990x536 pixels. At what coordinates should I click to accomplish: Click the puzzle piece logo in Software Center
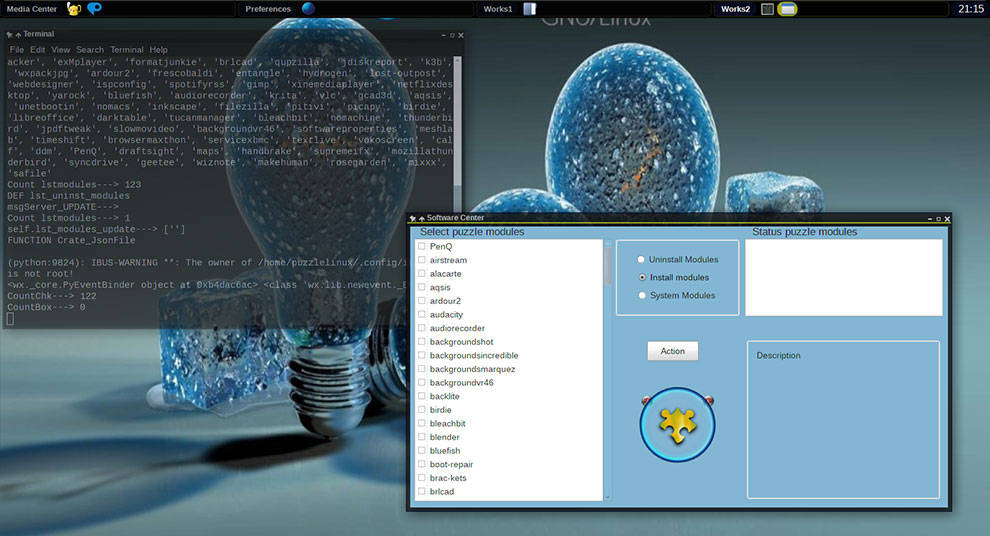(677, 424)
